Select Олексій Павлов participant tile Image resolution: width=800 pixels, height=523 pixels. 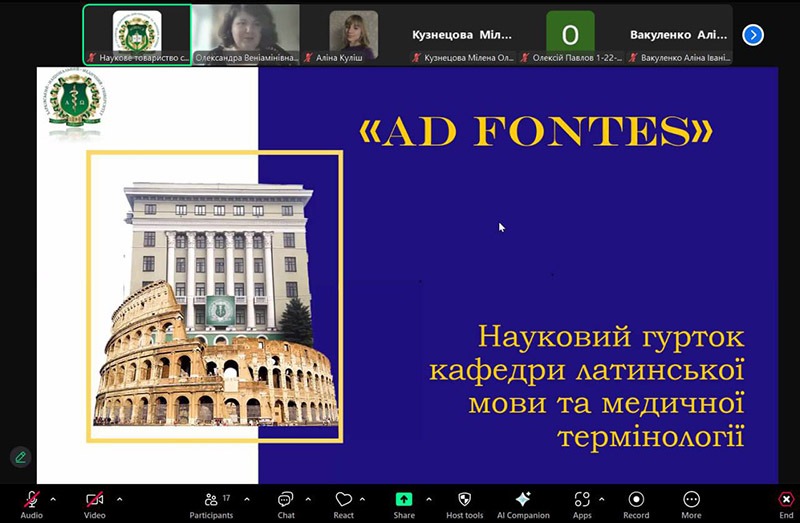click(570, 35)
